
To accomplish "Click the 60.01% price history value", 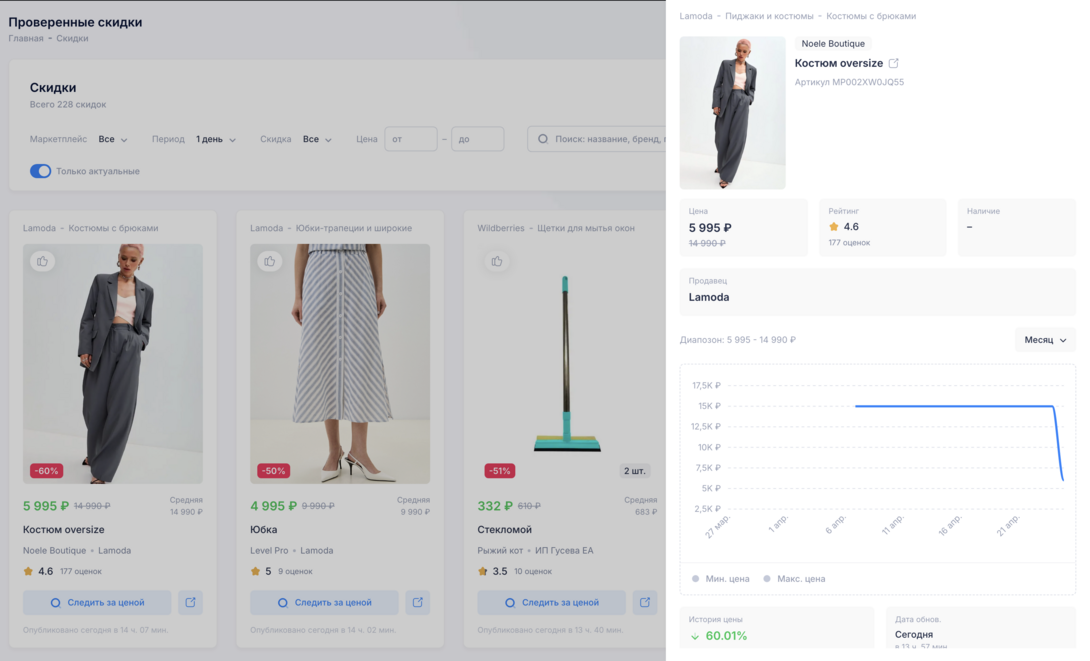I will [x=726, y=636].
